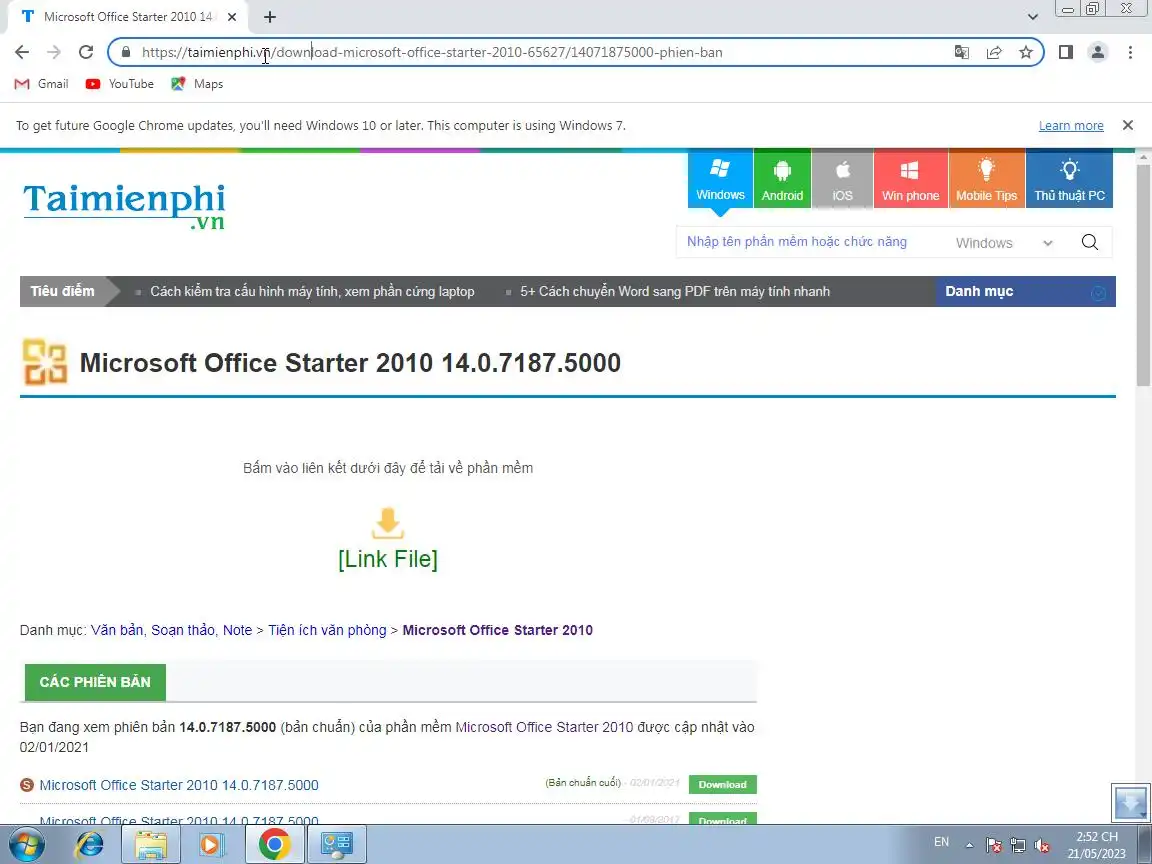Click the [Link File] download link
Screen dimensions: 1152x864
(x=388, y=559)
